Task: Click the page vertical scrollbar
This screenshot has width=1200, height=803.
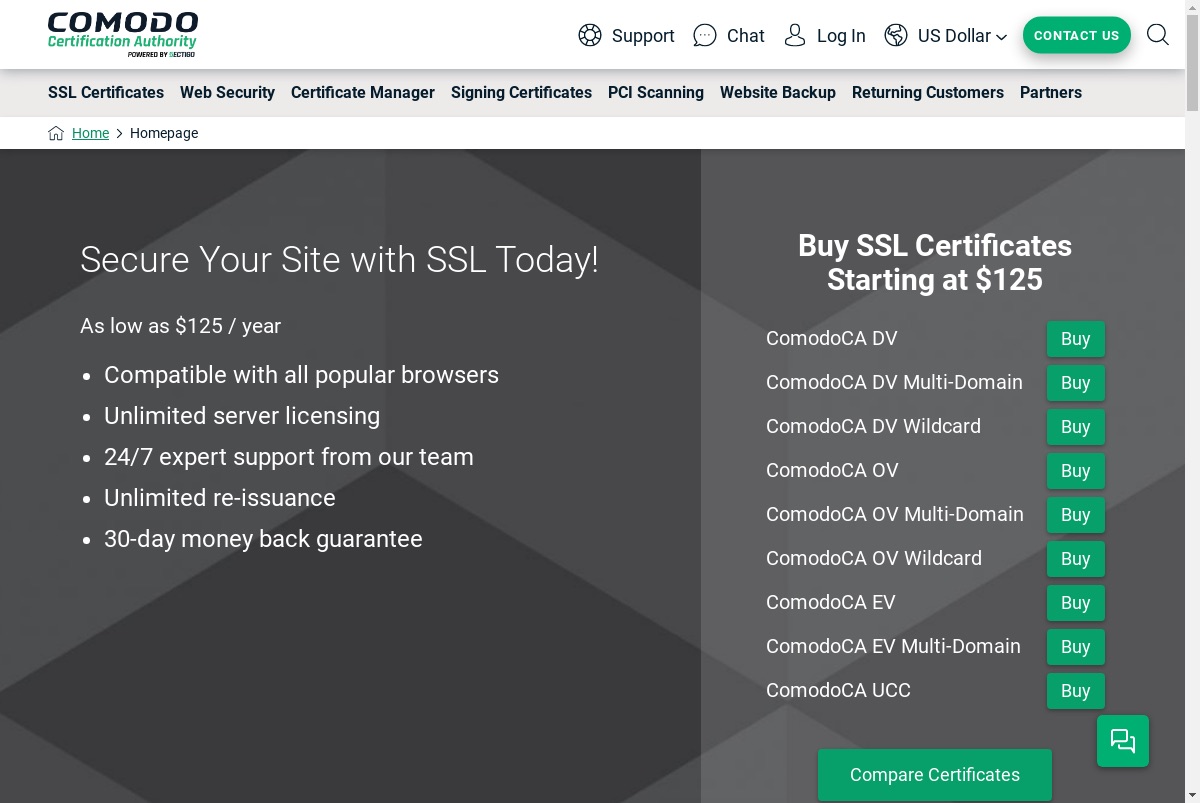Action: (1192, 401)
